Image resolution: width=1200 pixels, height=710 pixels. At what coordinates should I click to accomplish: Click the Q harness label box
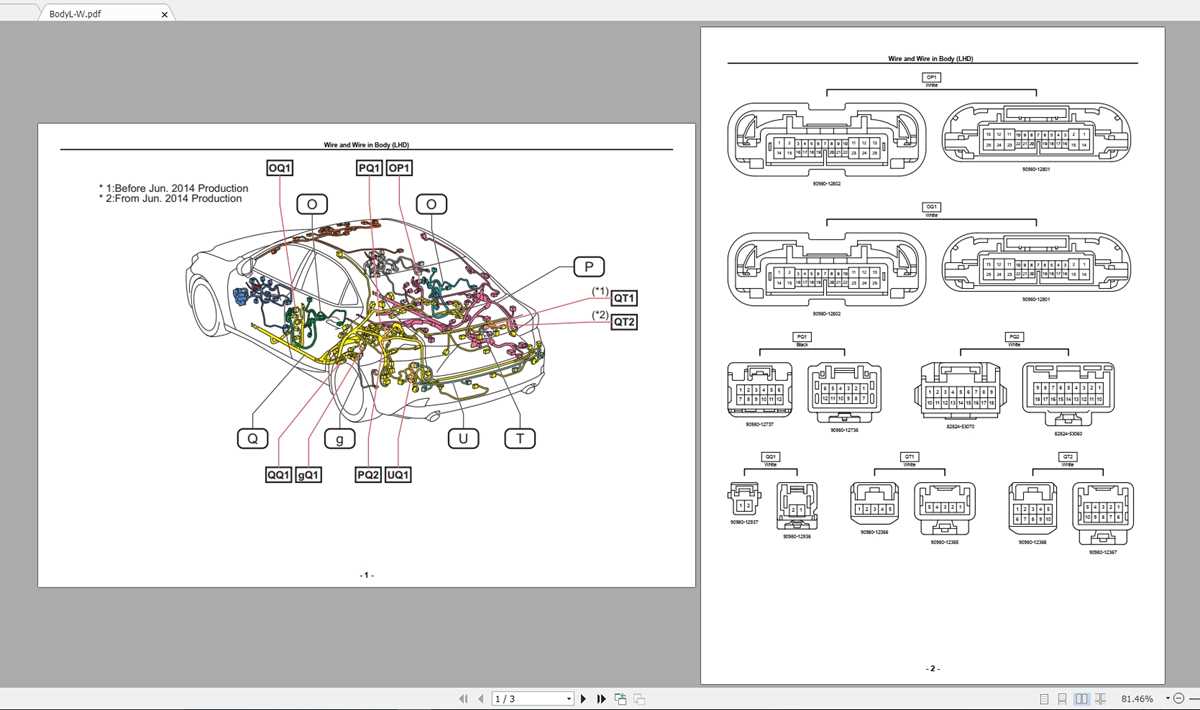253,438
